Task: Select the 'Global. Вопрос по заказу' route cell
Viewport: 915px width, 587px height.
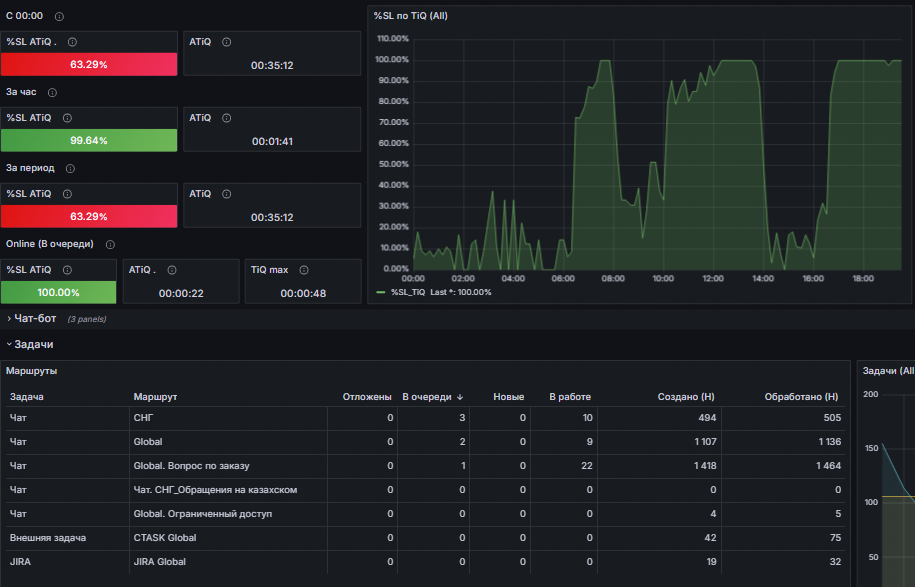Action: pyautogui.click(x=191, y=466)
